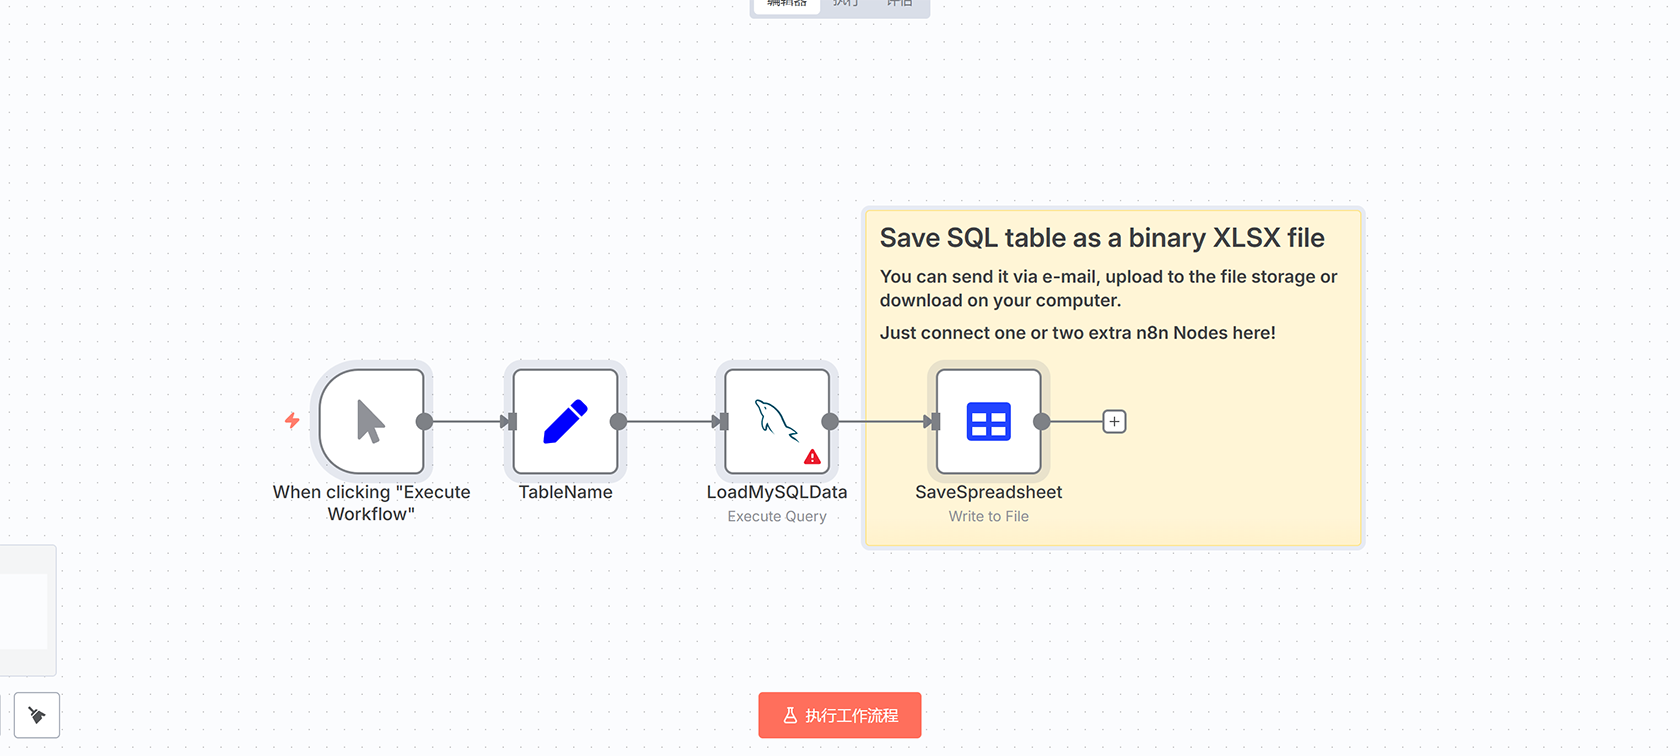Click the sticky note title about XLSX file

pyautogui.click(x=1102, y=238)
